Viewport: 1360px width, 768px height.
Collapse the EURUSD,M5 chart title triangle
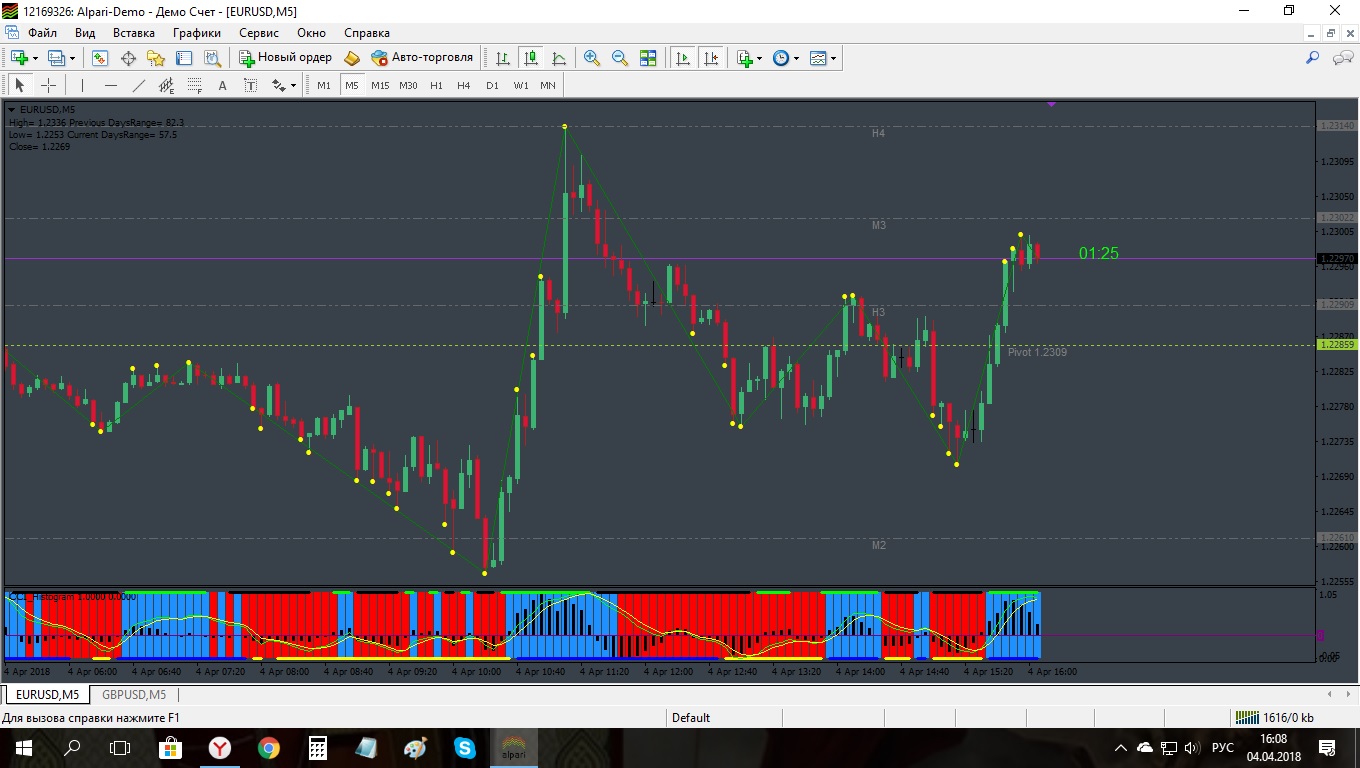click(12, 109)
